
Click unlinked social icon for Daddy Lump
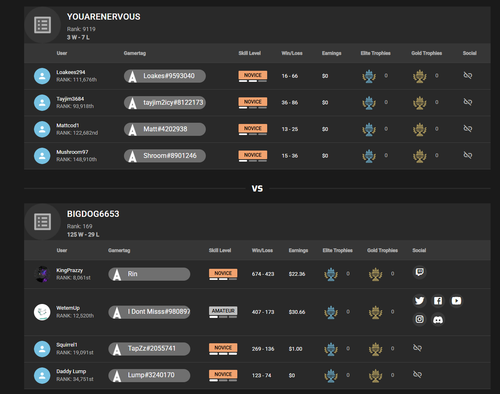tap(417, 374)
